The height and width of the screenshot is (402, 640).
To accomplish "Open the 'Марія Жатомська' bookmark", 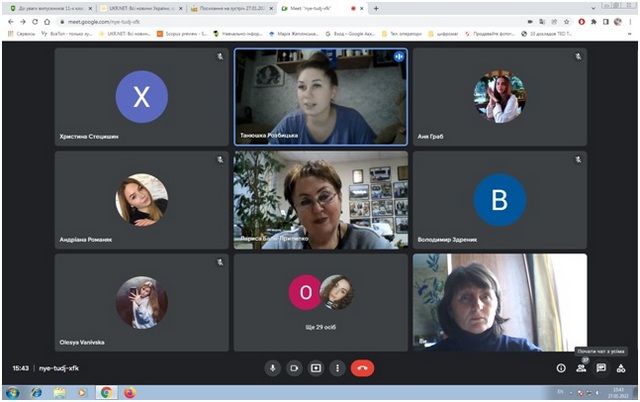I will click(294, 34).
